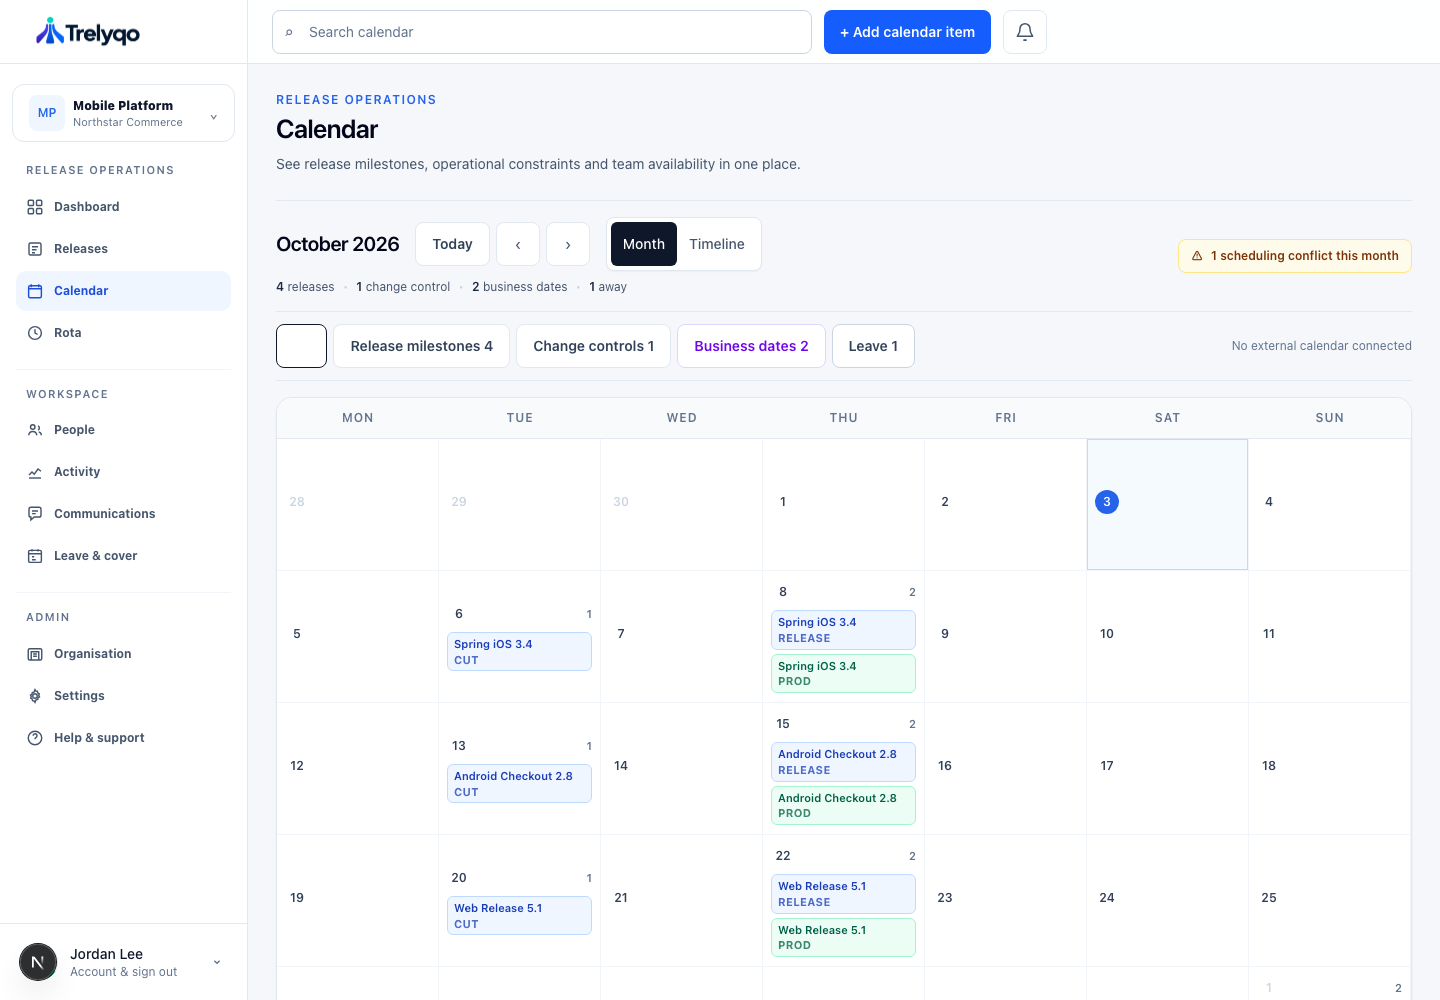Select today's date, October 3
1440x1000 pixels.
[x=1107, y=502]
